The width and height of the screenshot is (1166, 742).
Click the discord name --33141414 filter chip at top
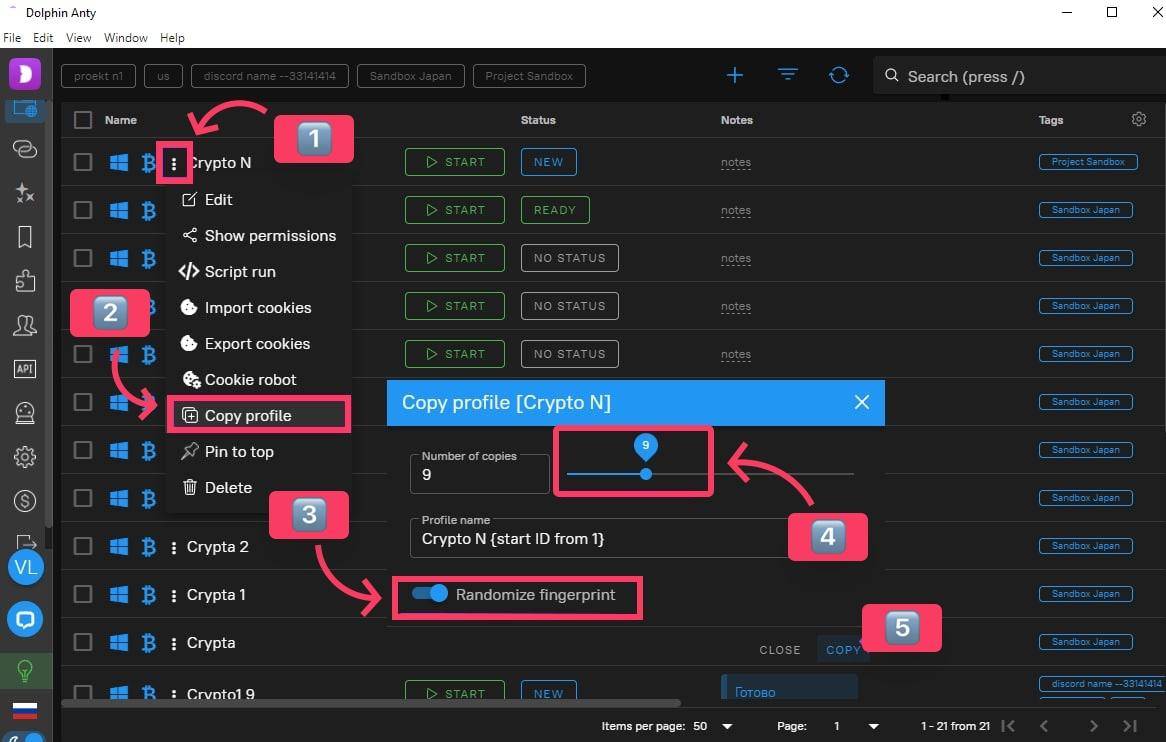tap(269, 76)
